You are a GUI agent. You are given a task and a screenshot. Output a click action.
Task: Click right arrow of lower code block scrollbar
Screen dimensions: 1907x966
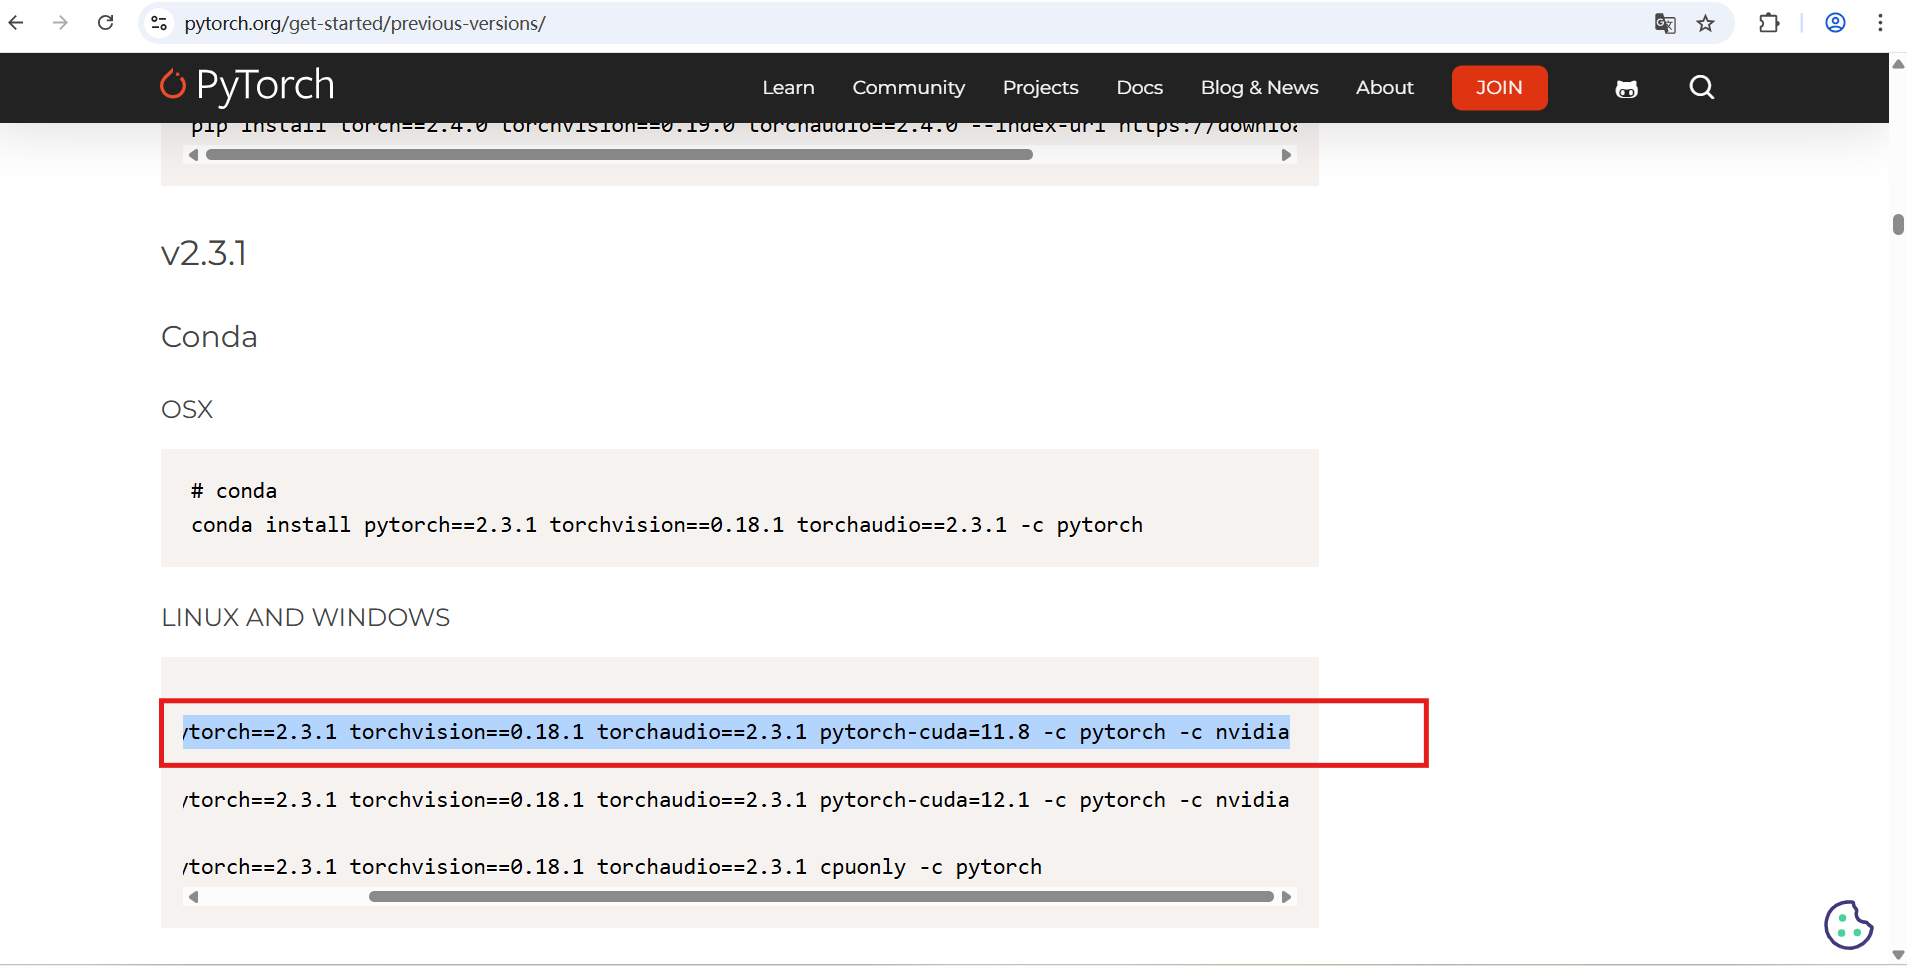click(x=1286, y=897)
